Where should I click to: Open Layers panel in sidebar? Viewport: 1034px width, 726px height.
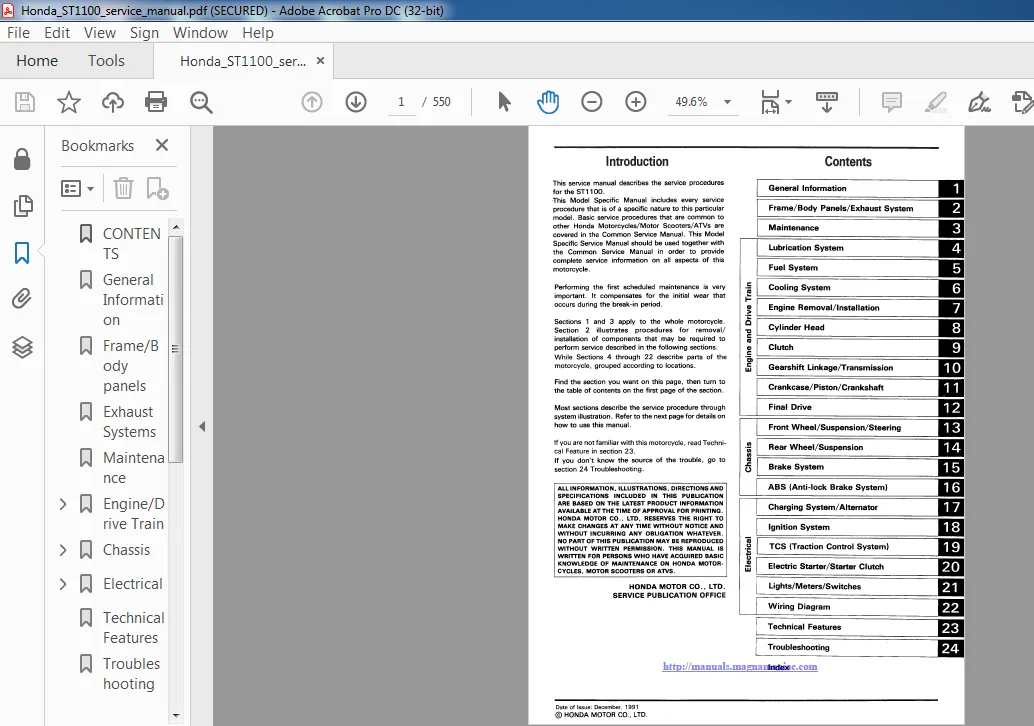22,347
